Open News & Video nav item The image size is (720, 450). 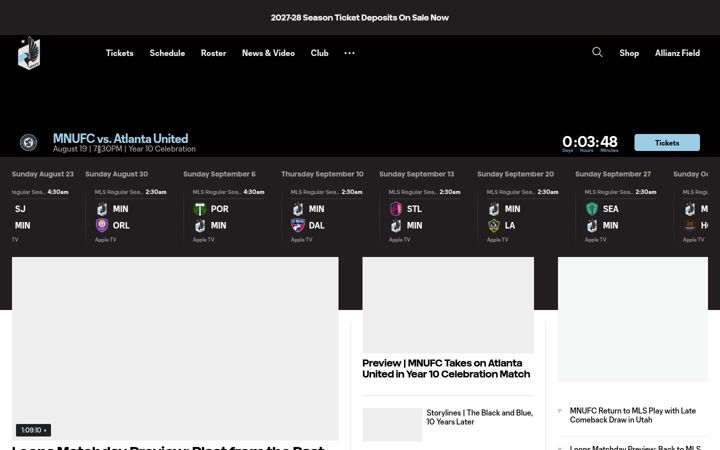coord(268,53)
